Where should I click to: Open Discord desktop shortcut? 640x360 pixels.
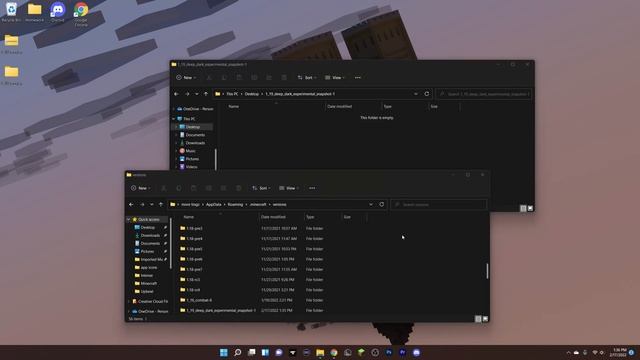pos(58,12)
